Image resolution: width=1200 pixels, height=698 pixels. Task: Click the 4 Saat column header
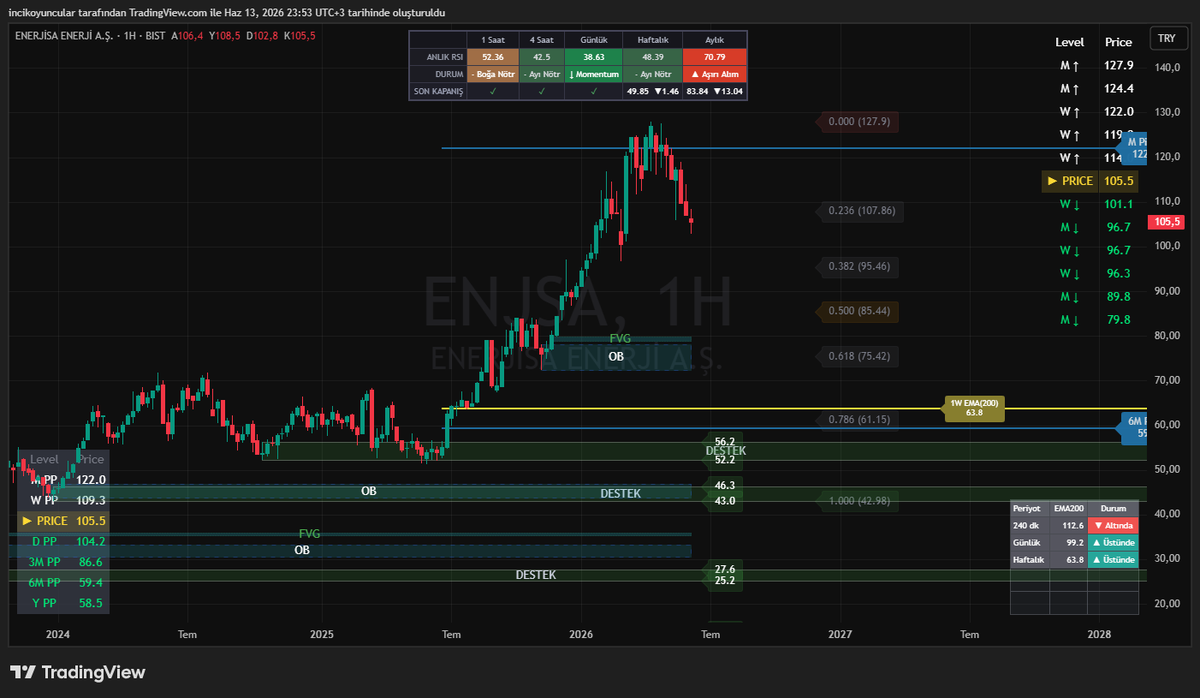(x=541, y=39)
